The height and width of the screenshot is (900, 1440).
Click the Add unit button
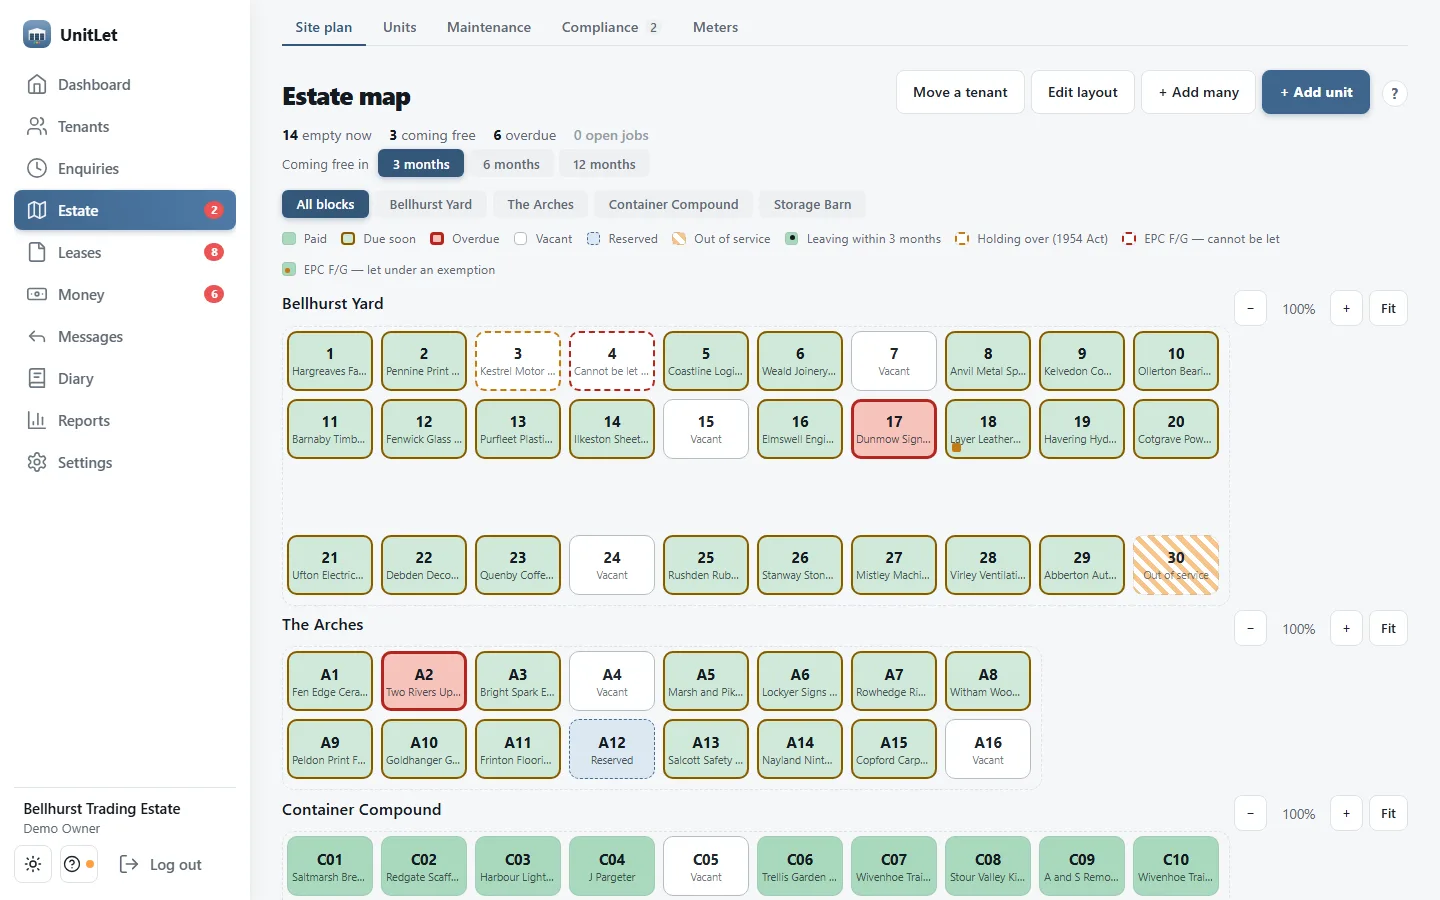1316,92
